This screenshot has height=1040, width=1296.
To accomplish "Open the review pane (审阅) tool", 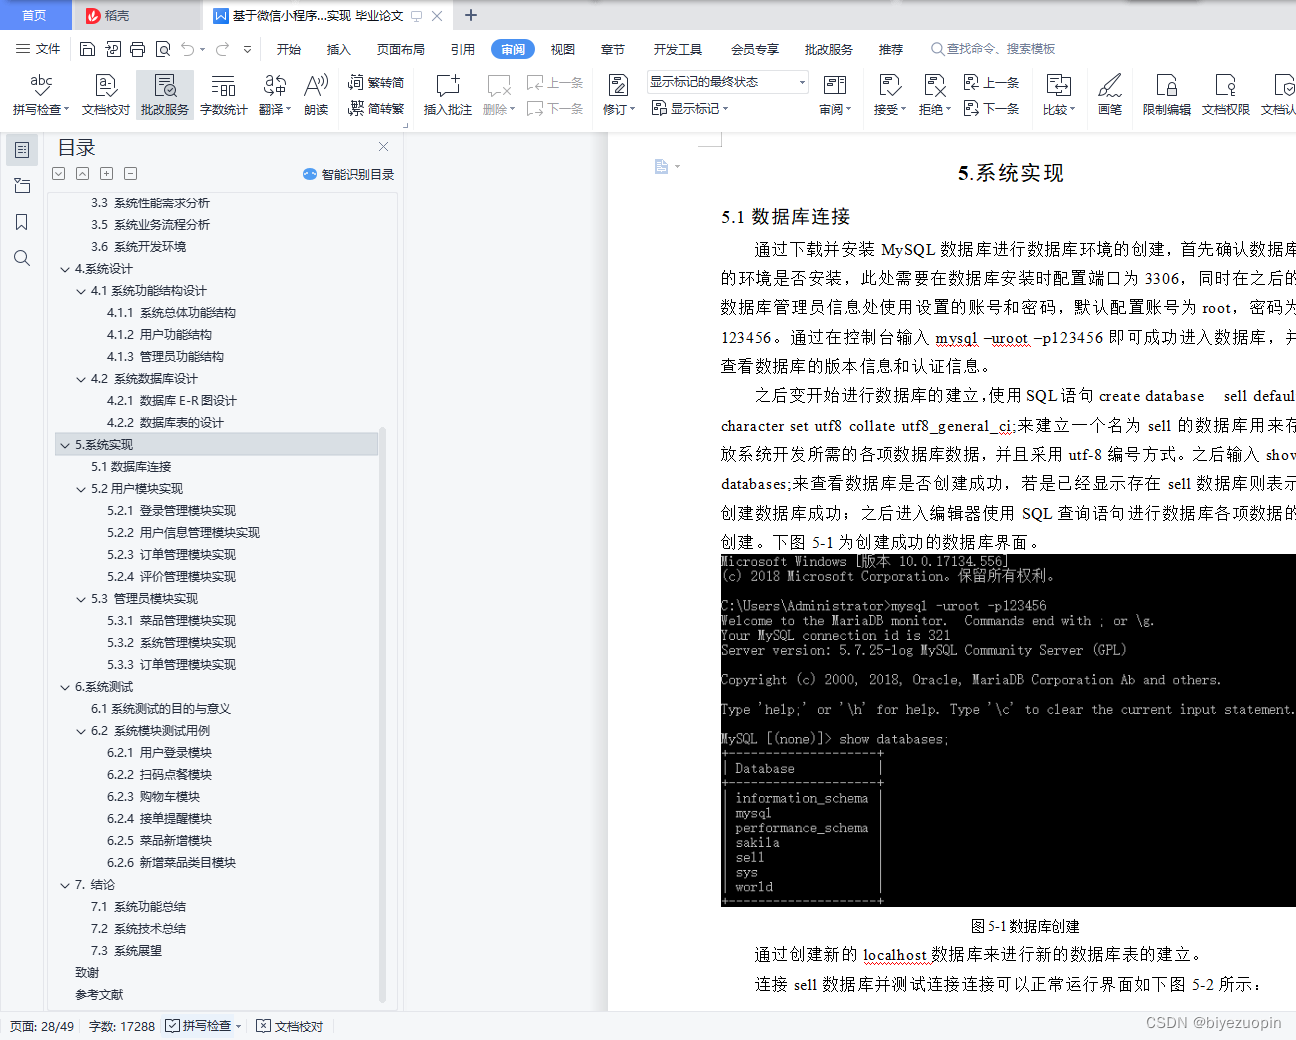I will point(835,95).
